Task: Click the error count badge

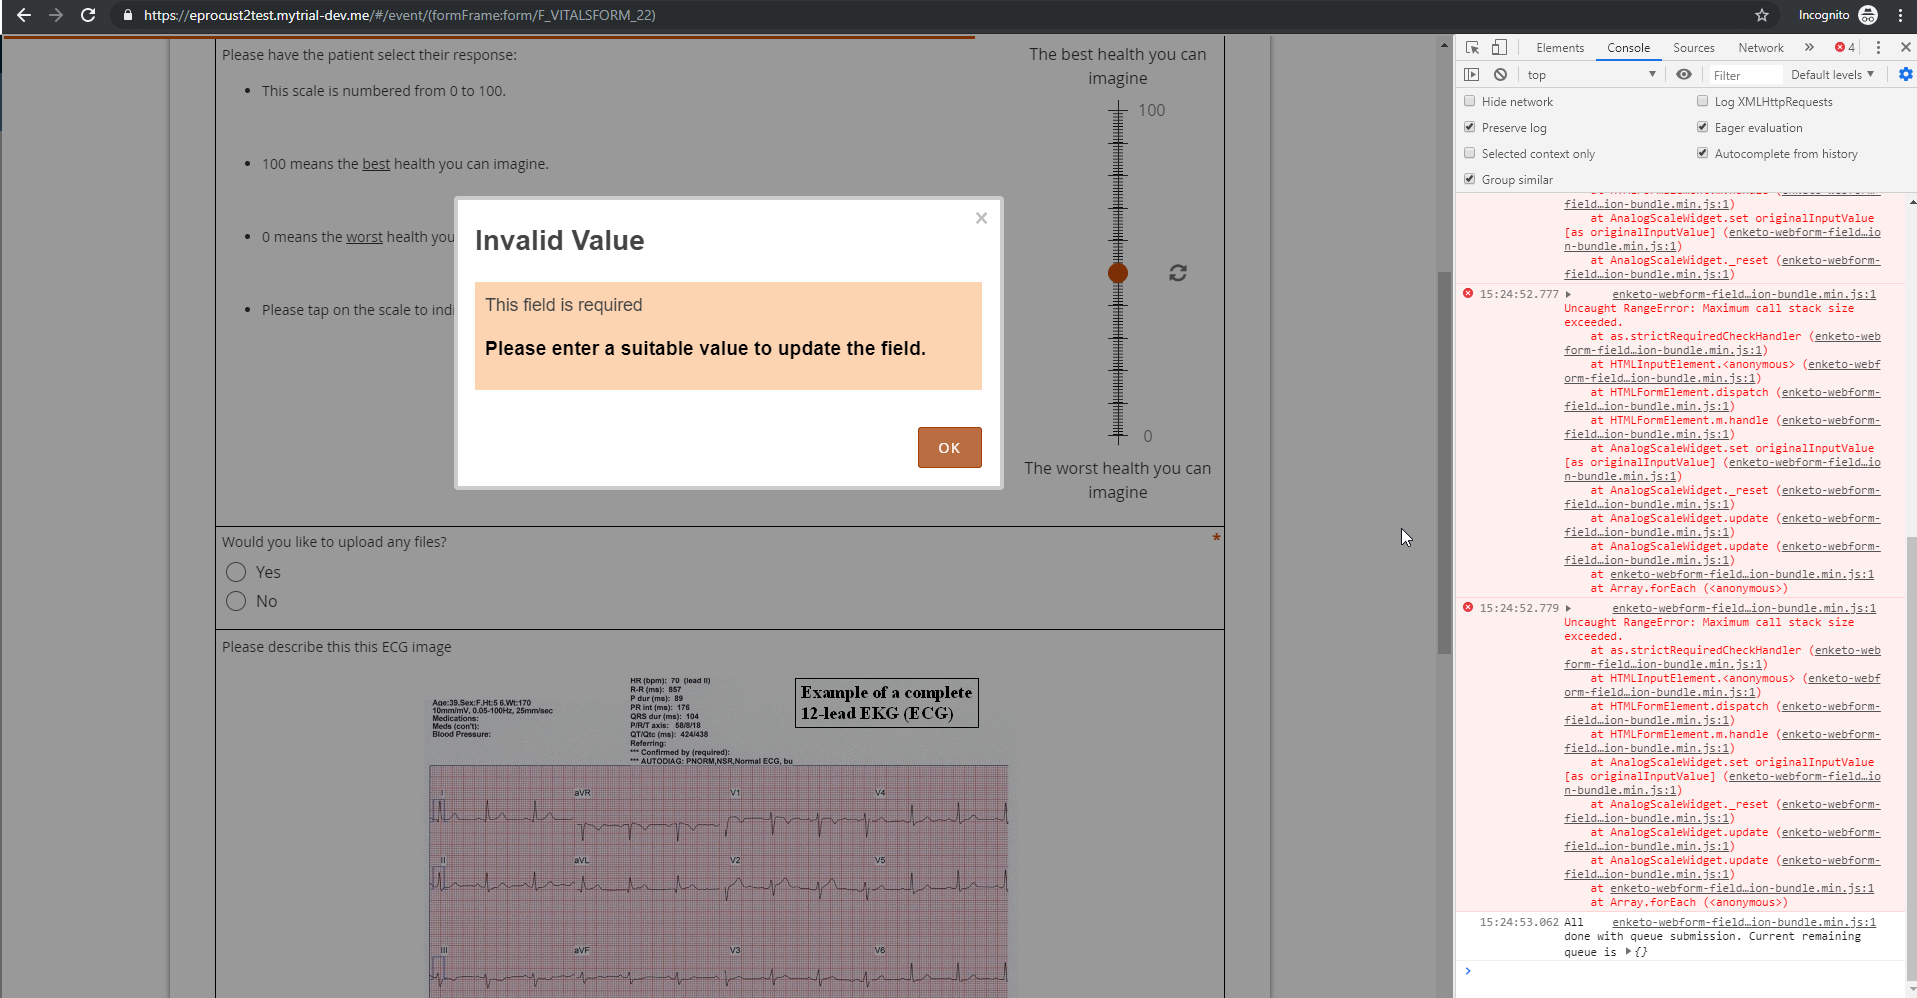Action: (x=1843, y=47)
